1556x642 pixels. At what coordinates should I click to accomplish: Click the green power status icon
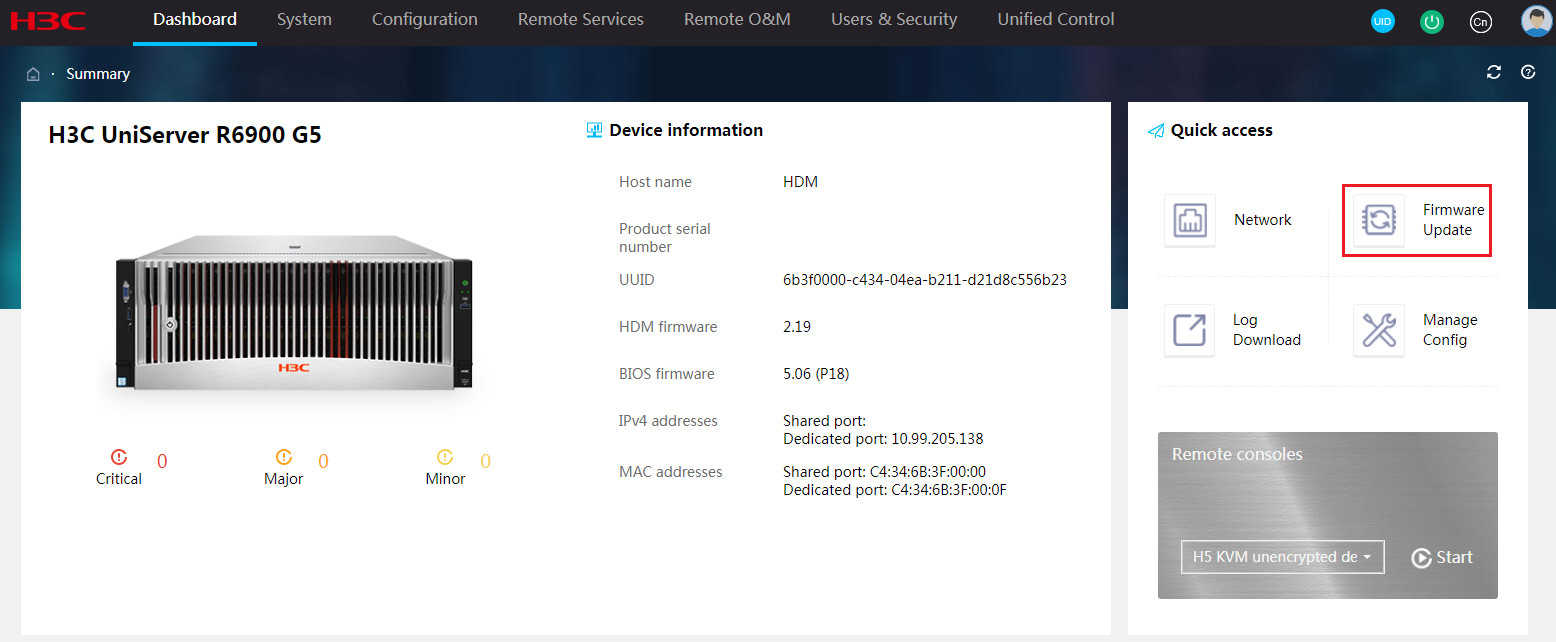(x=1432, y=21)
